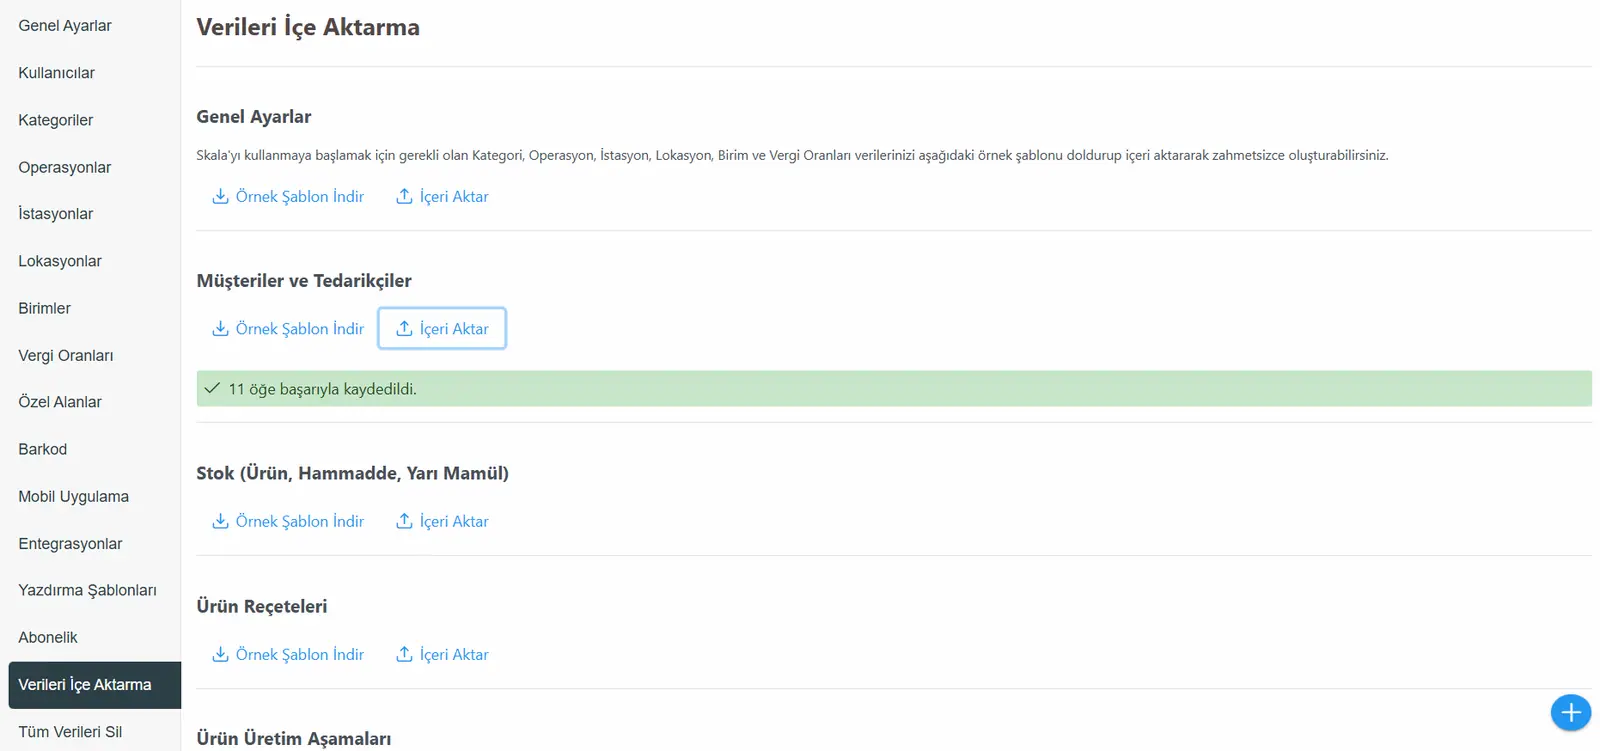The width and height of the screenshot is (1600, 751).
Task: Click download icon under Stok section
Action: click(x=220, y=521)
